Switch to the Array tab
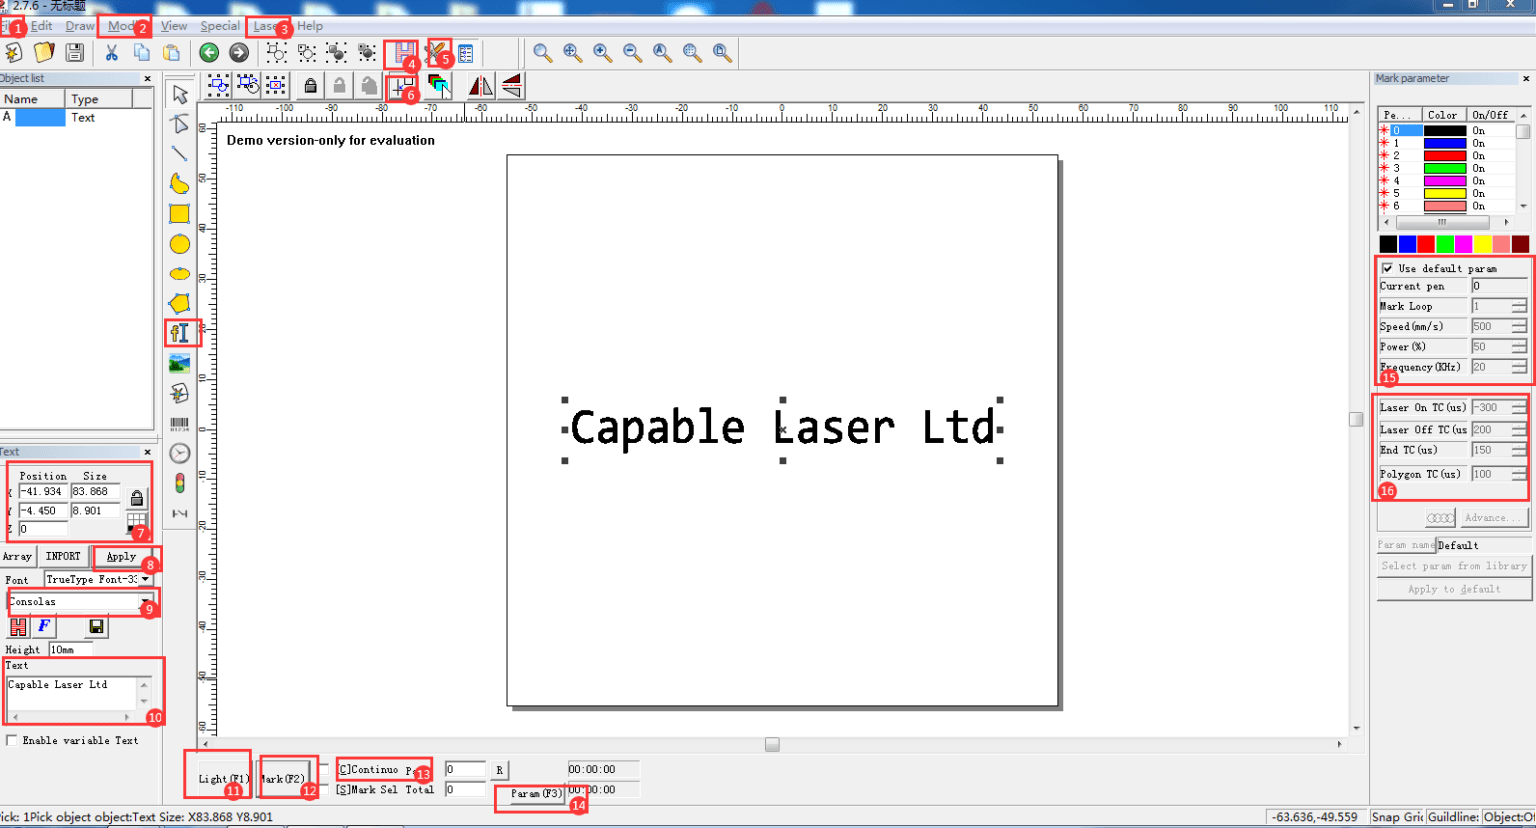Viewport: 1536px width, 828px height. 17,556
